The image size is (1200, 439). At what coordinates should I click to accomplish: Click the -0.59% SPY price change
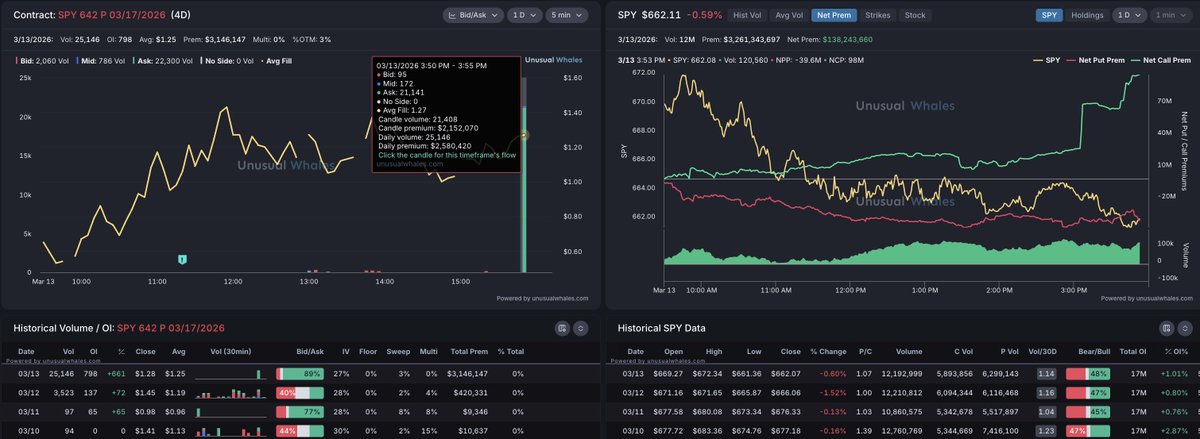pyautogui.click(x=705, y=15)
